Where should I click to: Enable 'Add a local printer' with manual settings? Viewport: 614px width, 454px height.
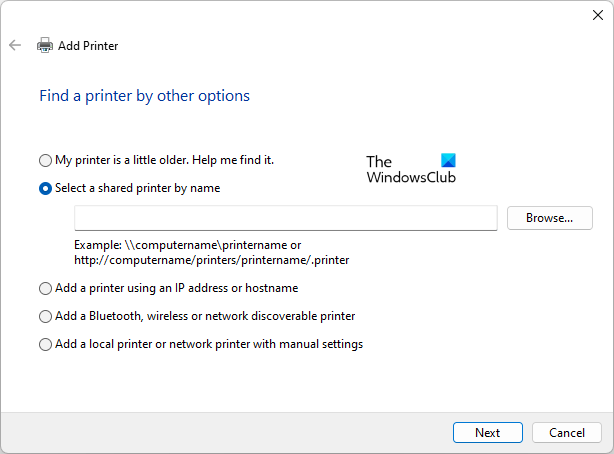(45, 344)
